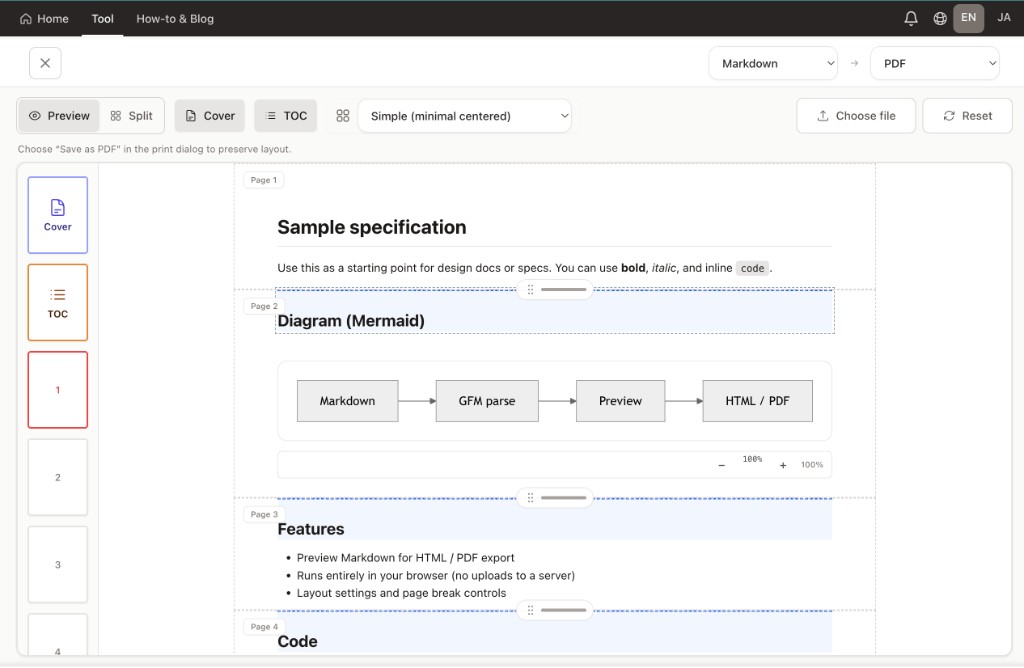Open the Tool tab
This screenshot has height=668, width=1024.
click(103, 18)
